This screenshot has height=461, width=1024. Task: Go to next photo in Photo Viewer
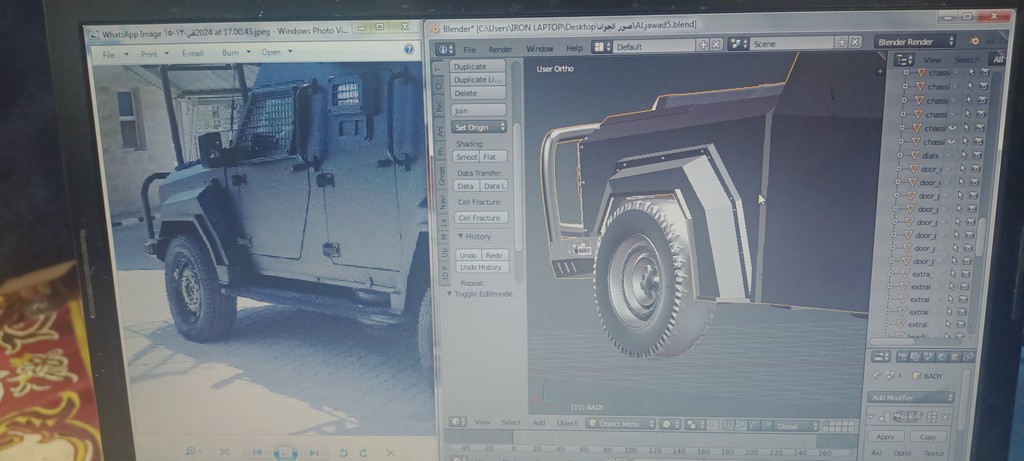tap(314, 453)
